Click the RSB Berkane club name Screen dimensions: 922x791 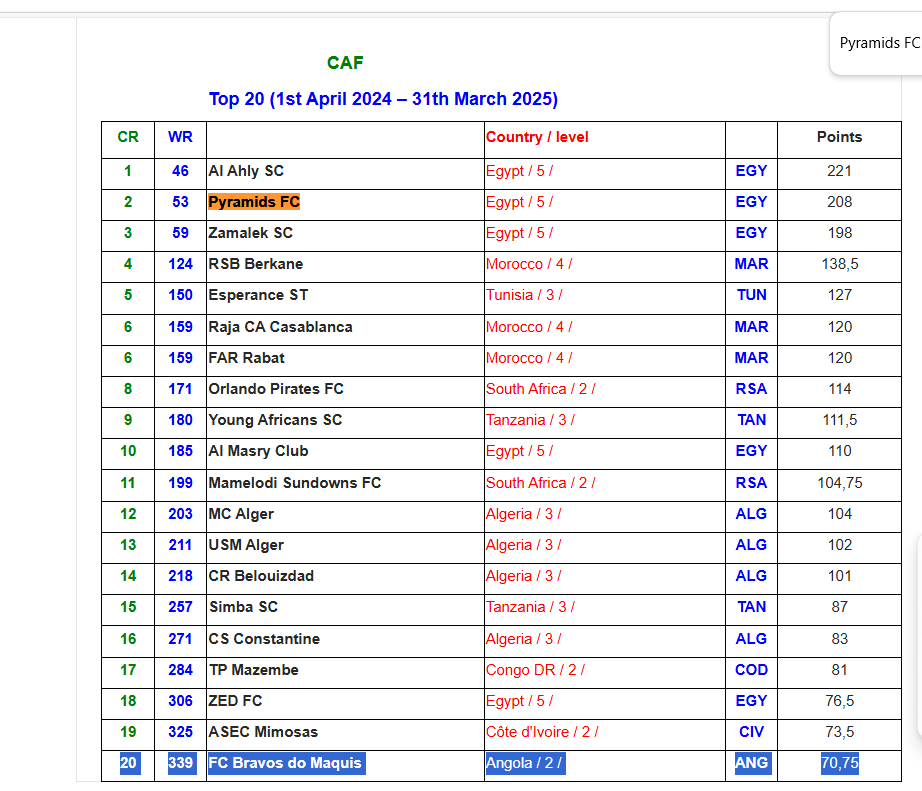tap(256, 264)
